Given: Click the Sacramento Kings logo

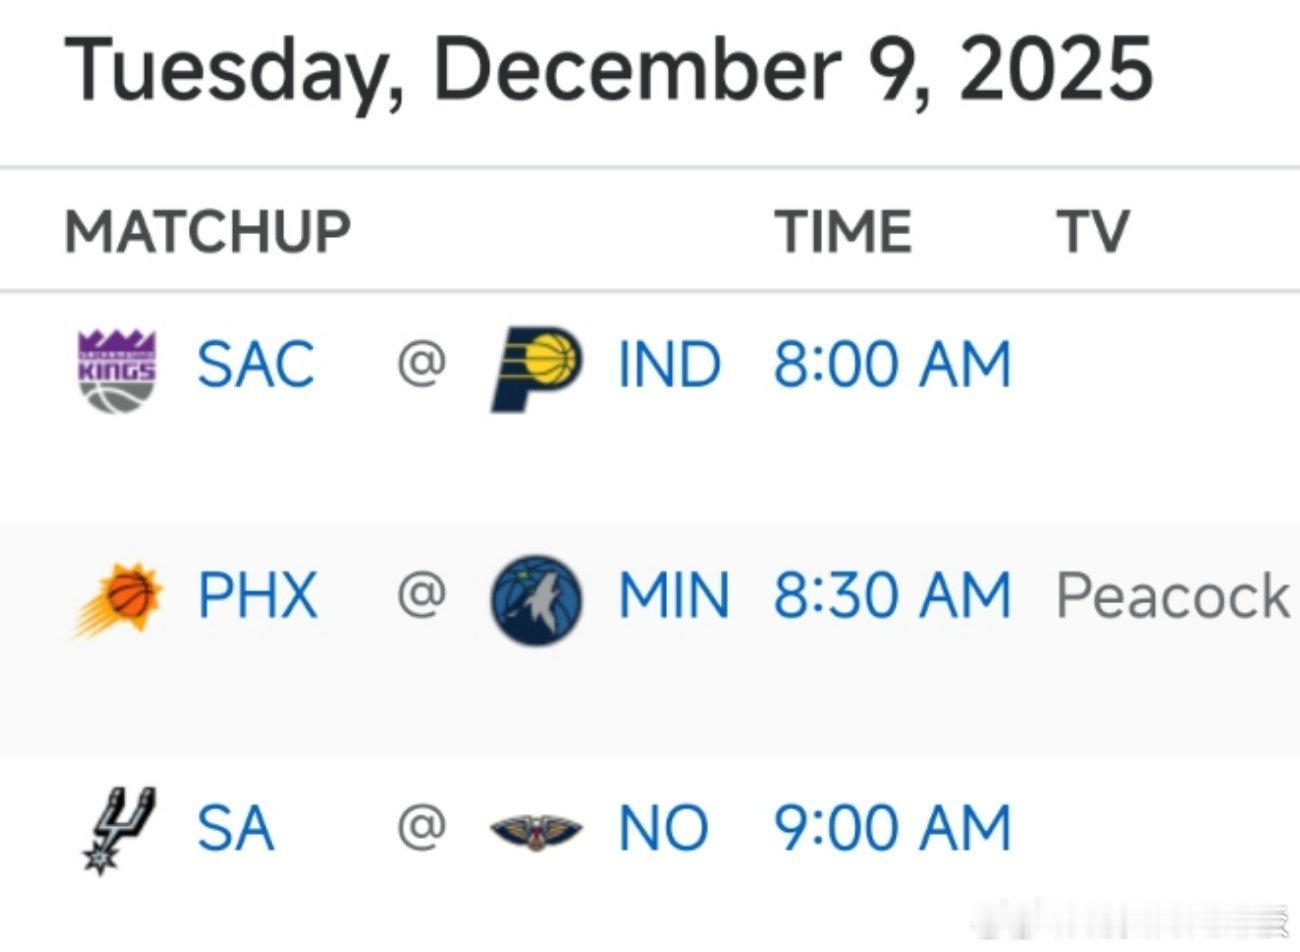Looking at the screenshot, I should click(x=117, y=368).
